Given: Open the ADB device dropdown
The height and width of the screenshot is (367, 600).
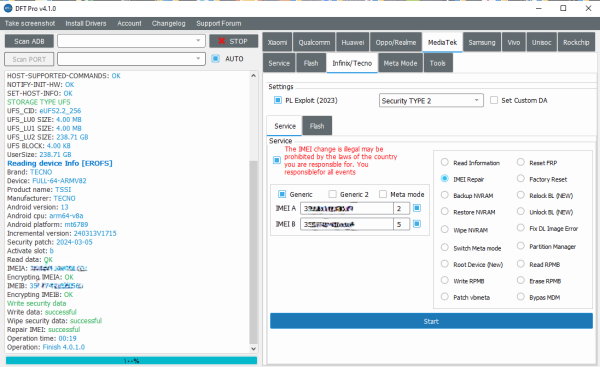Looking at the screenshot, I should point(131,41).
